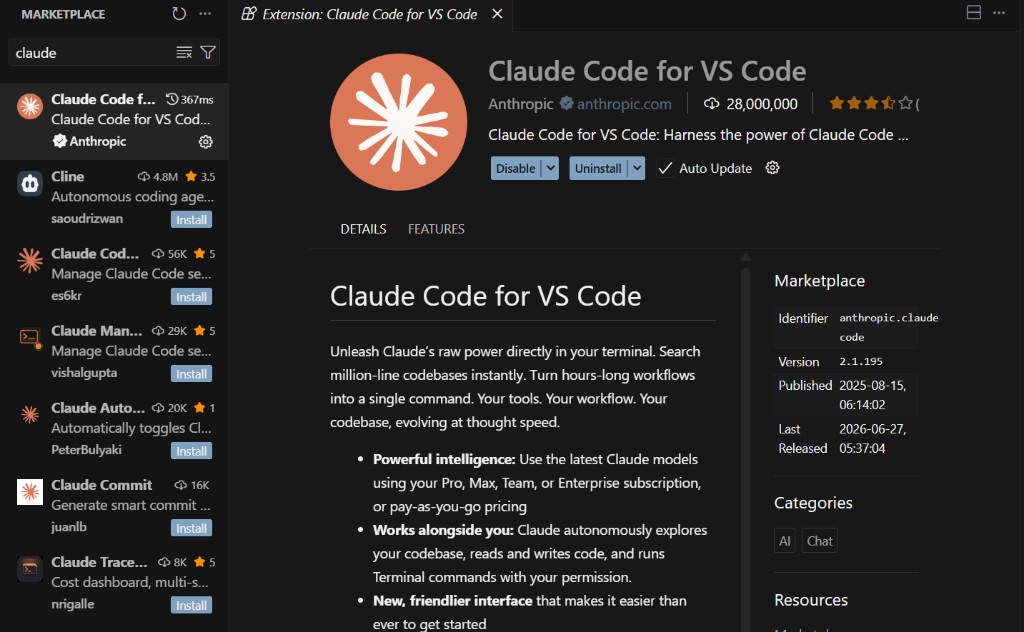
Task: Open the anthropic.com publisher link
Action: [624, 104]
